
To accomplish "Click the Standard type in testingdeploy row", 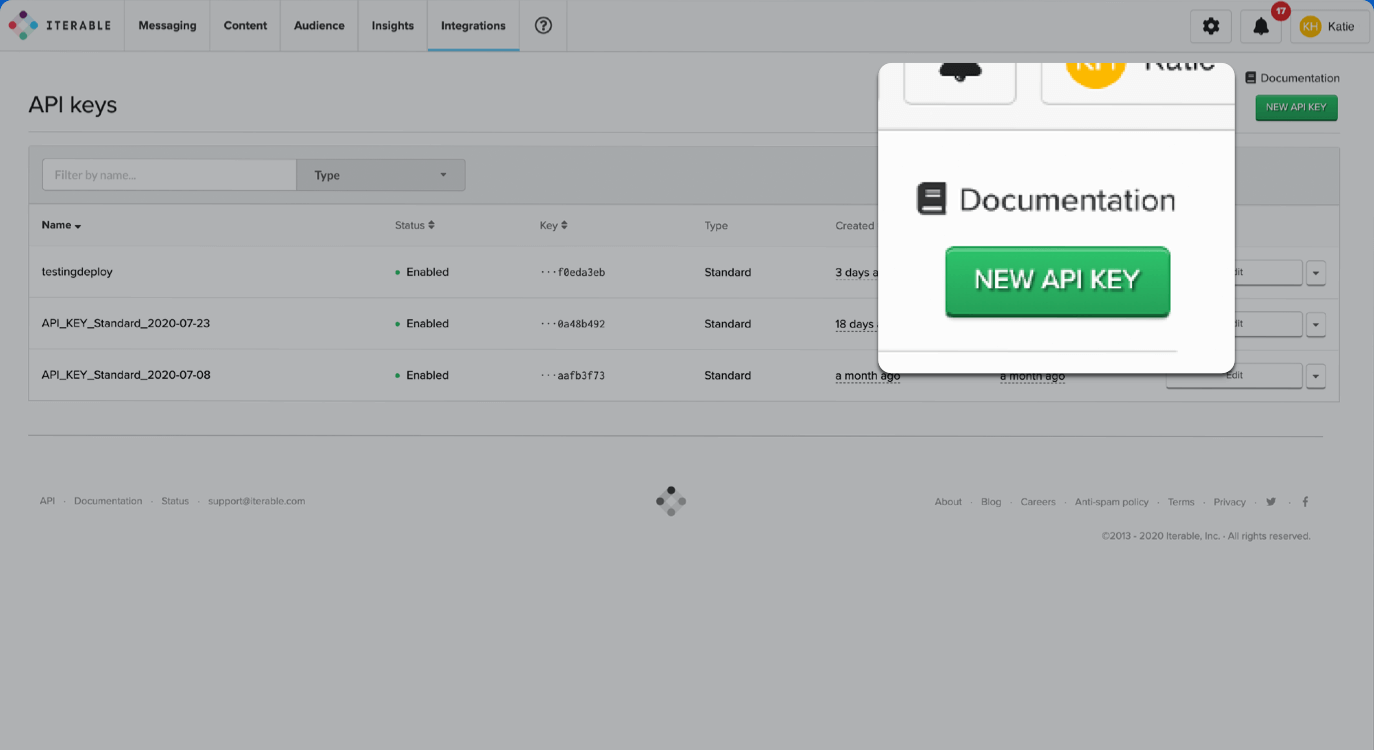I will coord(727,272).
